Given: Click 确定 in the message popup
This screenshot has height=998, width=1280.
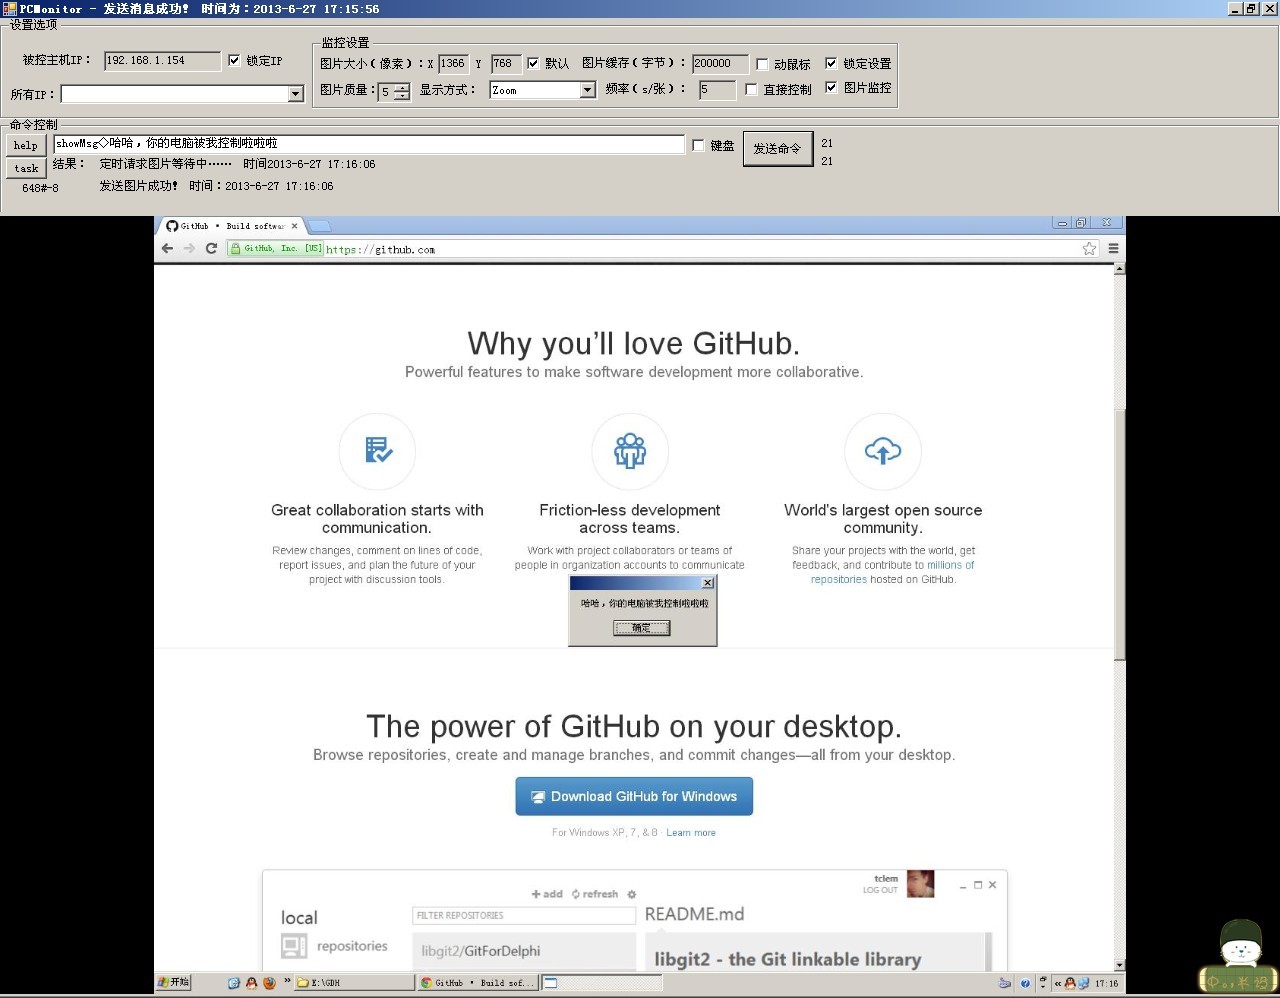Looking at the screenshot, I should pyautogui.click(x=641, y=628).
